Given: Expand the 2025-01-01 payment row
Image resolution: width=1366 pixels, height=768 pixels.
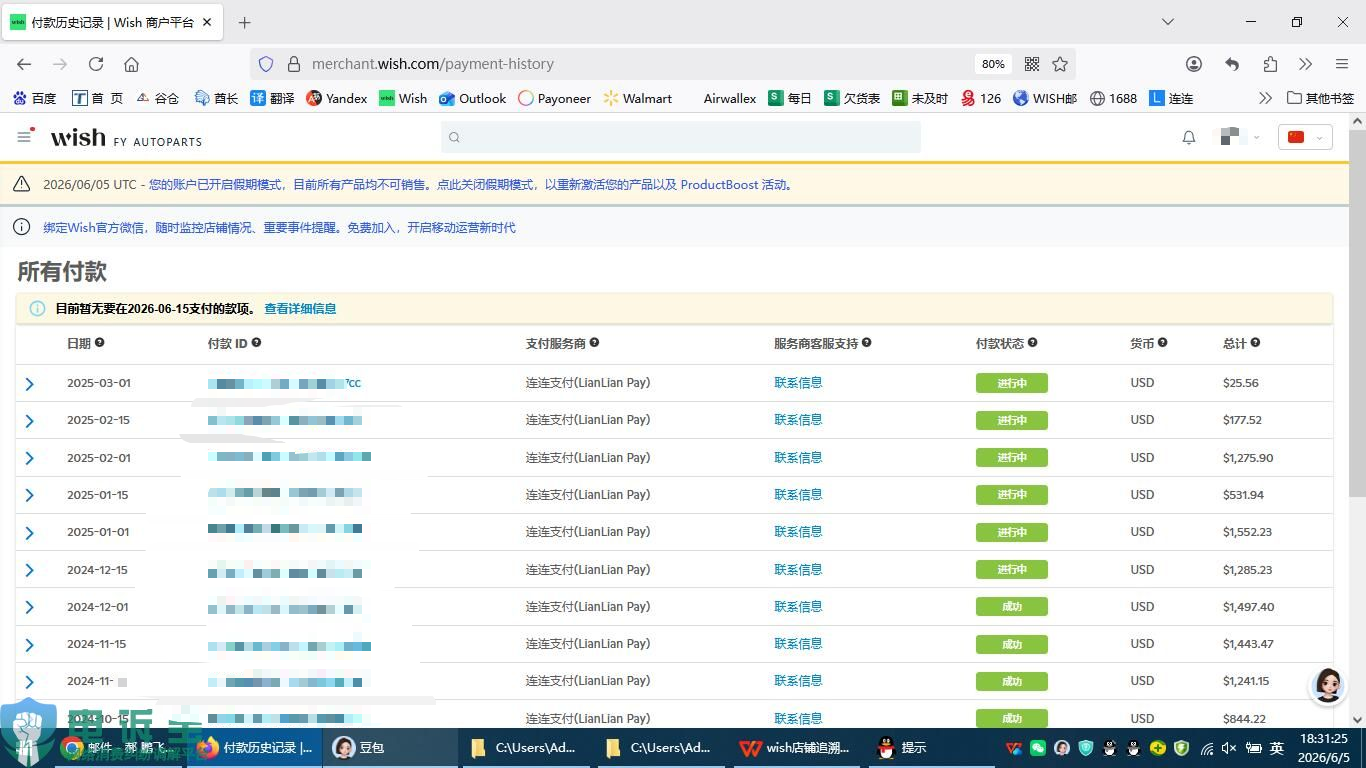Looking at the screenshot, I should click(x=29, y=533).
